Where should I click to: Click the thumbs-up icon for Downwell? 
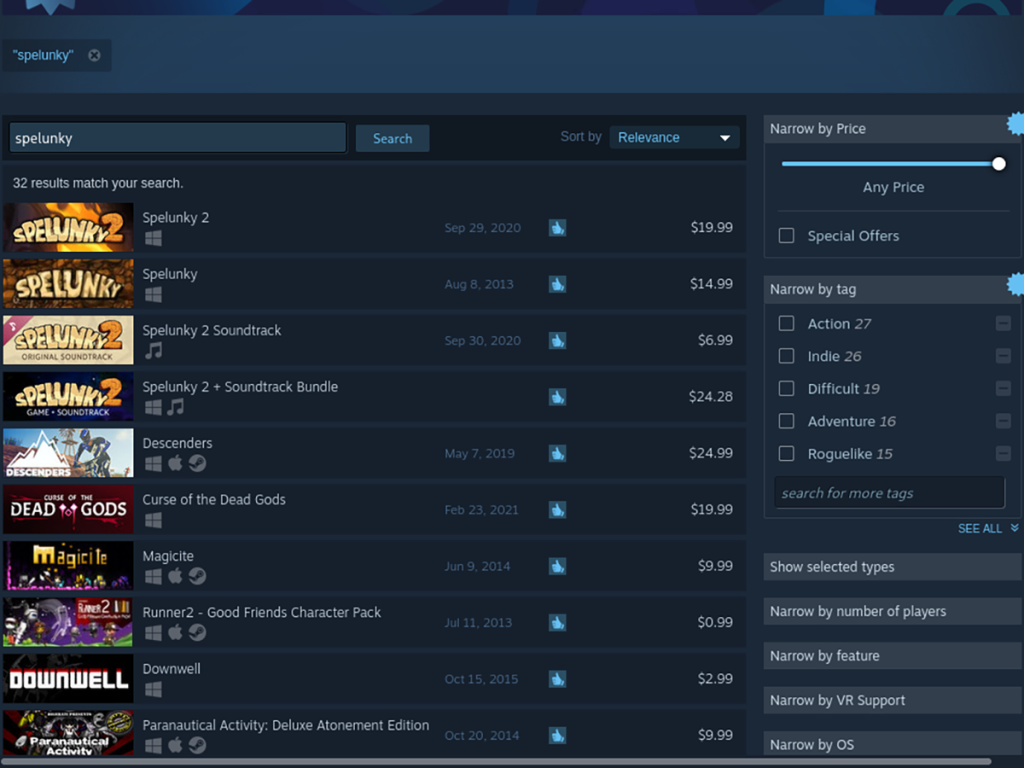[x=557, y=678]
